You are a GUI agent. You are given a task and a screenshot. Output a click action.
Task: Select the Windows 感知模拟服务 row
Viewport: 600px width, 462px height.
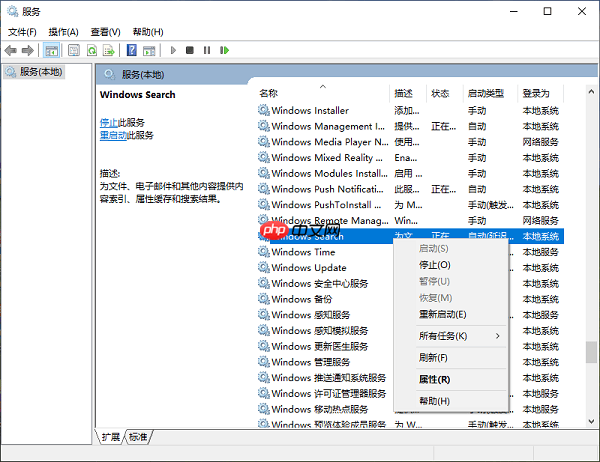pos(410,330)
